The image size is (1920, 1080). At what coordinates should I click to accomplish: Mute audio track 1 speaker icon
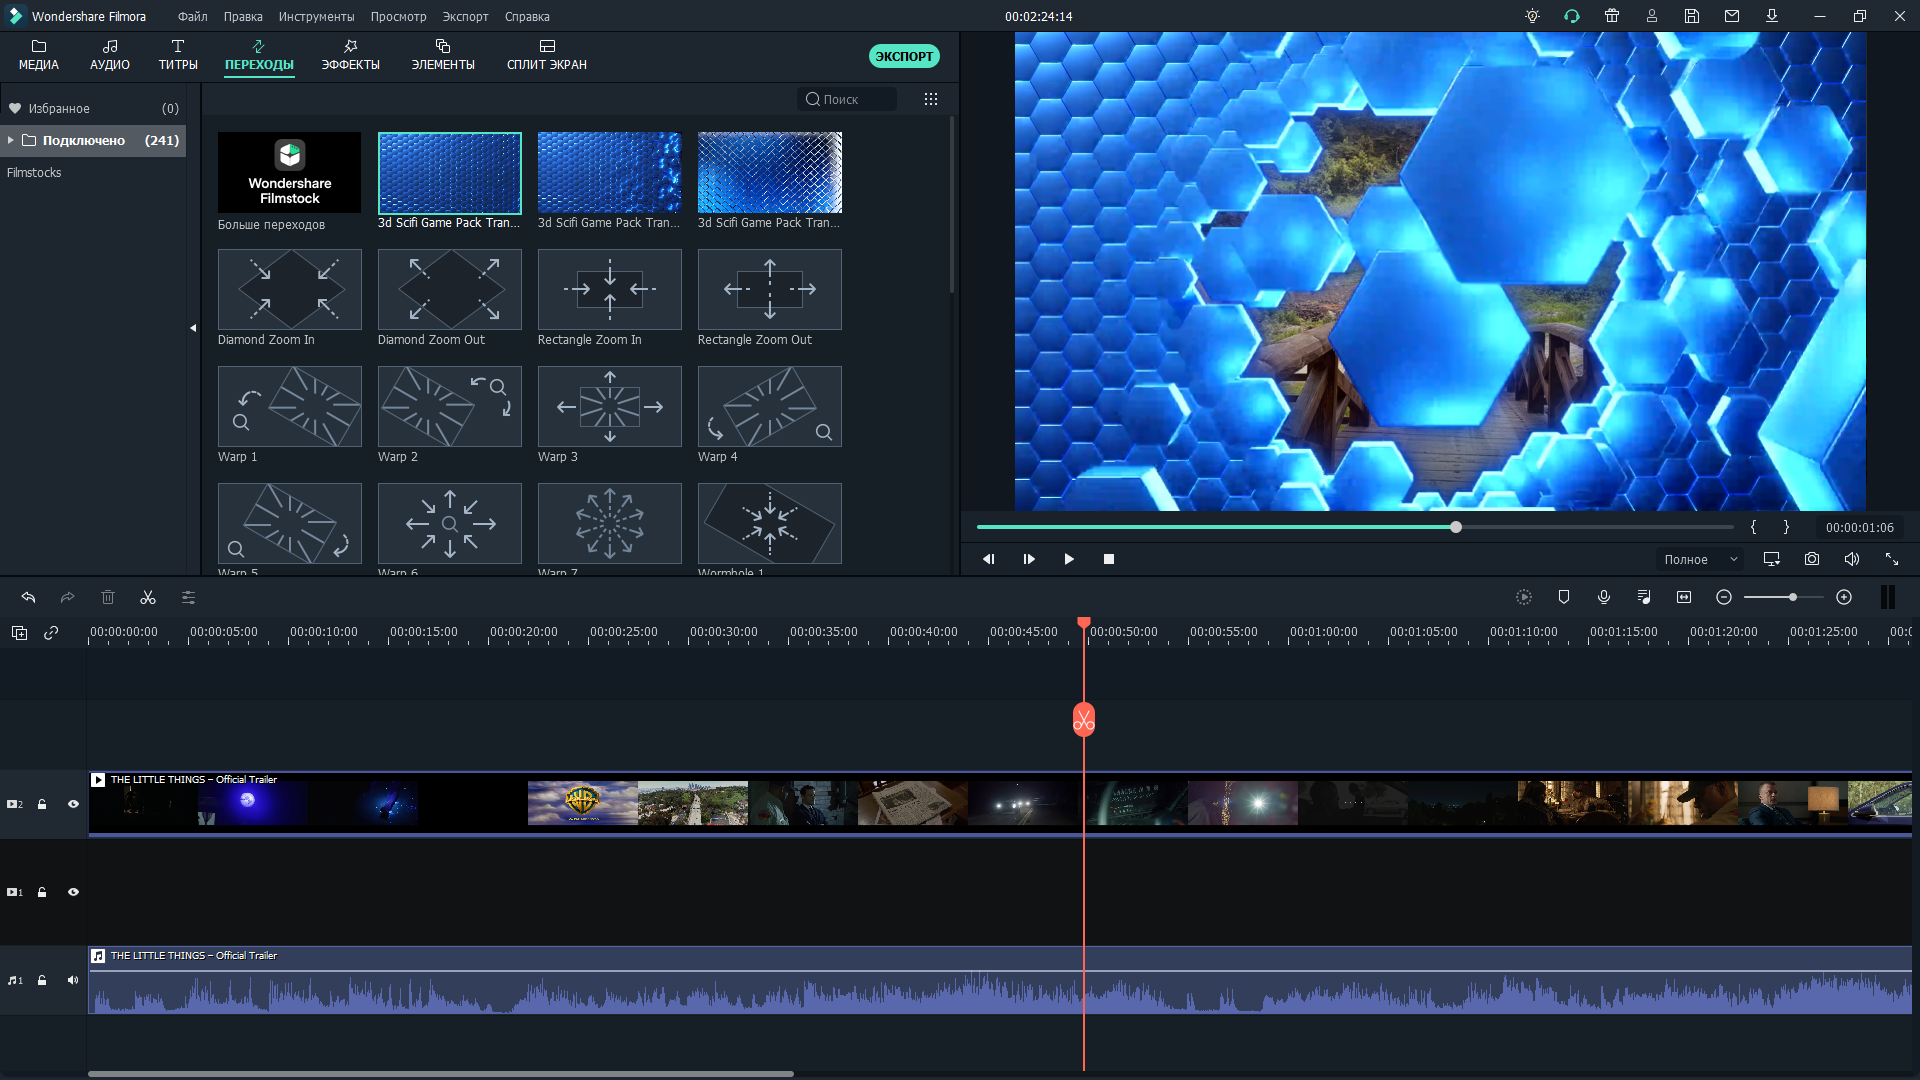(x=73, y=980)
